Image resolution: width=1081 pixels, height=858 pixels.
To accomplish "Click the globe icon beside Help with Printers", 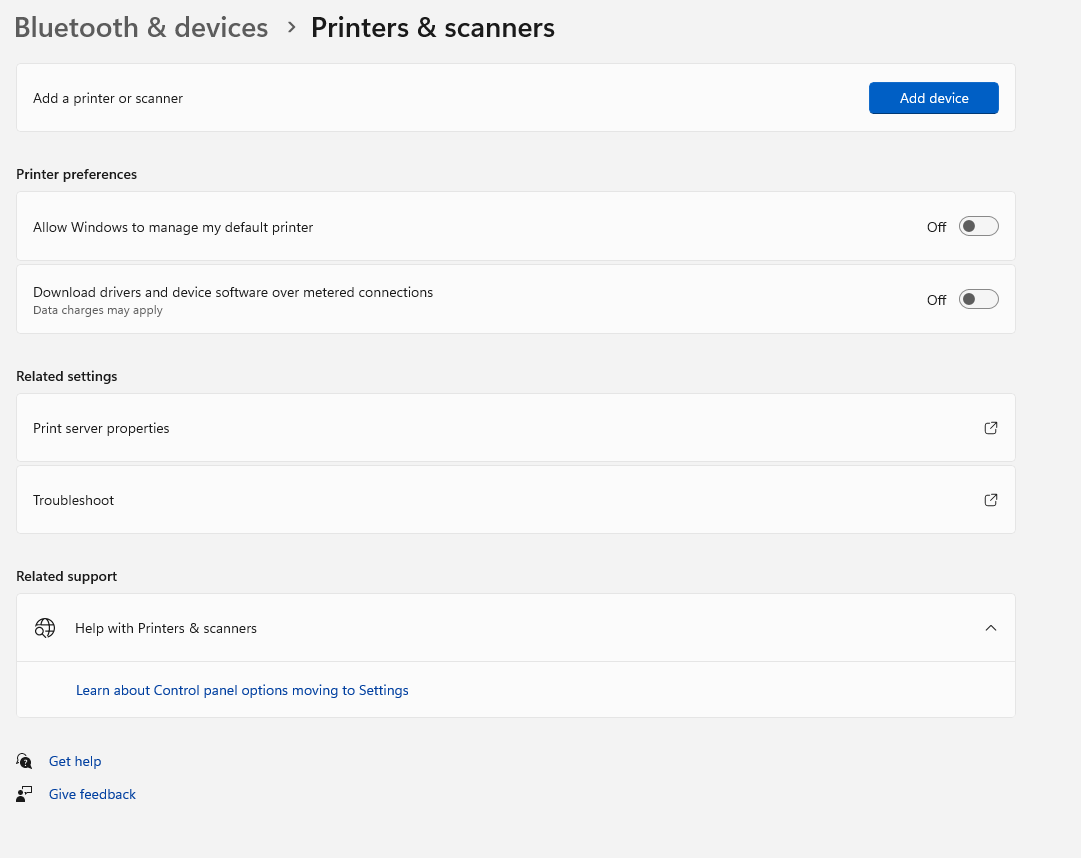I will (x=45, y=628).
